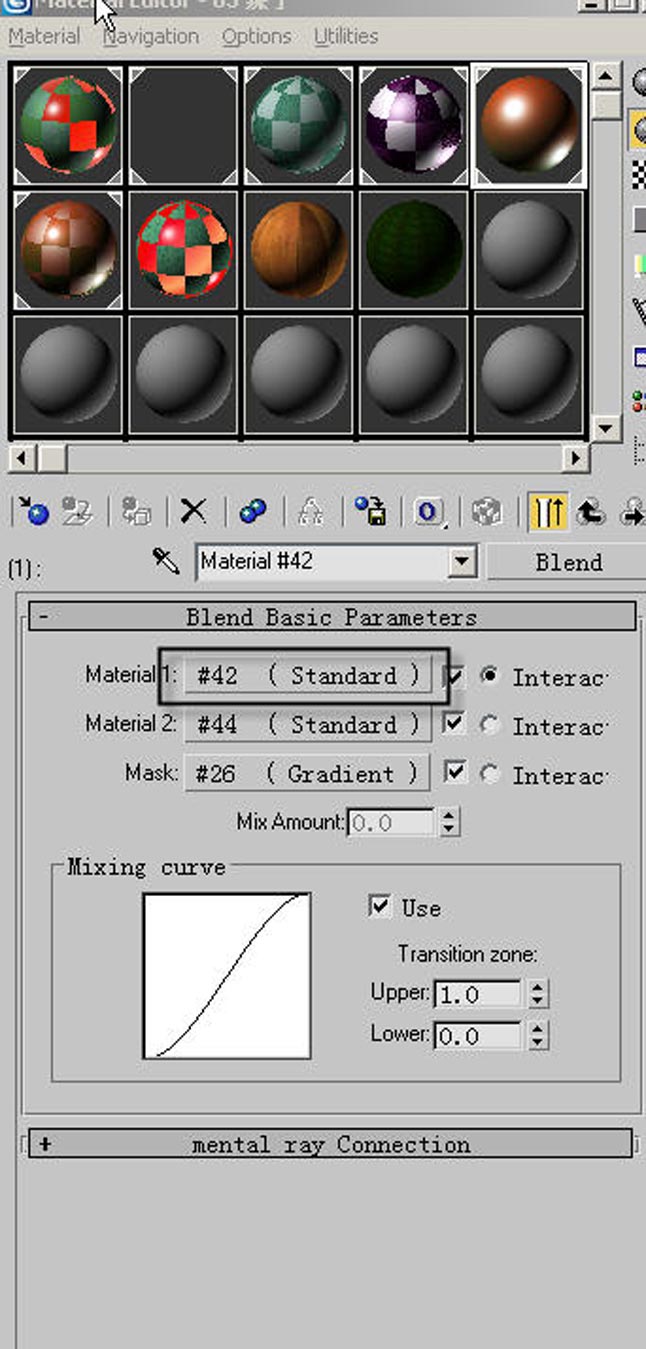The width and height of the screenshot is (646, 1349).
Task: Open the Material #42 name dropdown arrow
Action: (461, 561)
